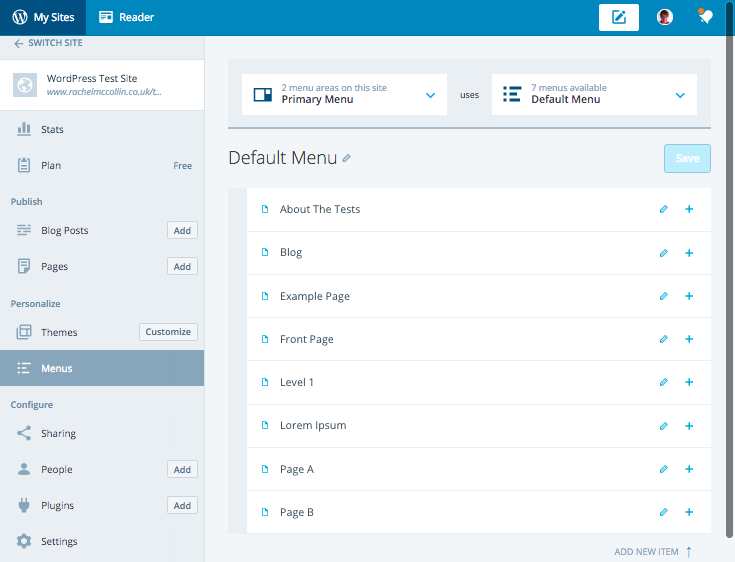Open Sharing in the sidebar
The width and height of the screenshot is (735, 562).
(59, 434)
